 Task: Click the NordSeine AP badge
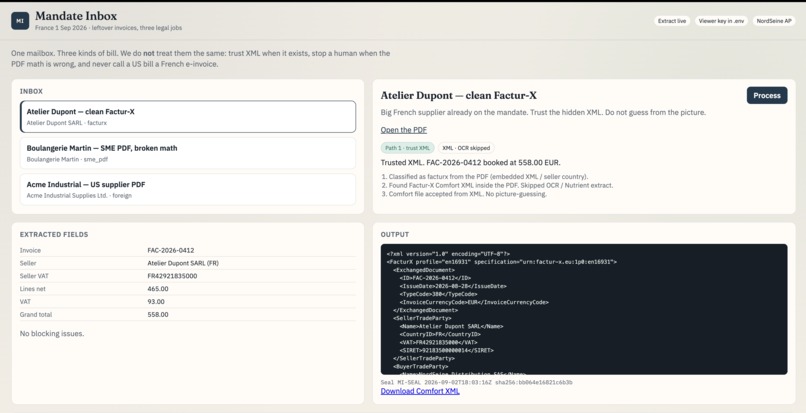pos(774,21)
